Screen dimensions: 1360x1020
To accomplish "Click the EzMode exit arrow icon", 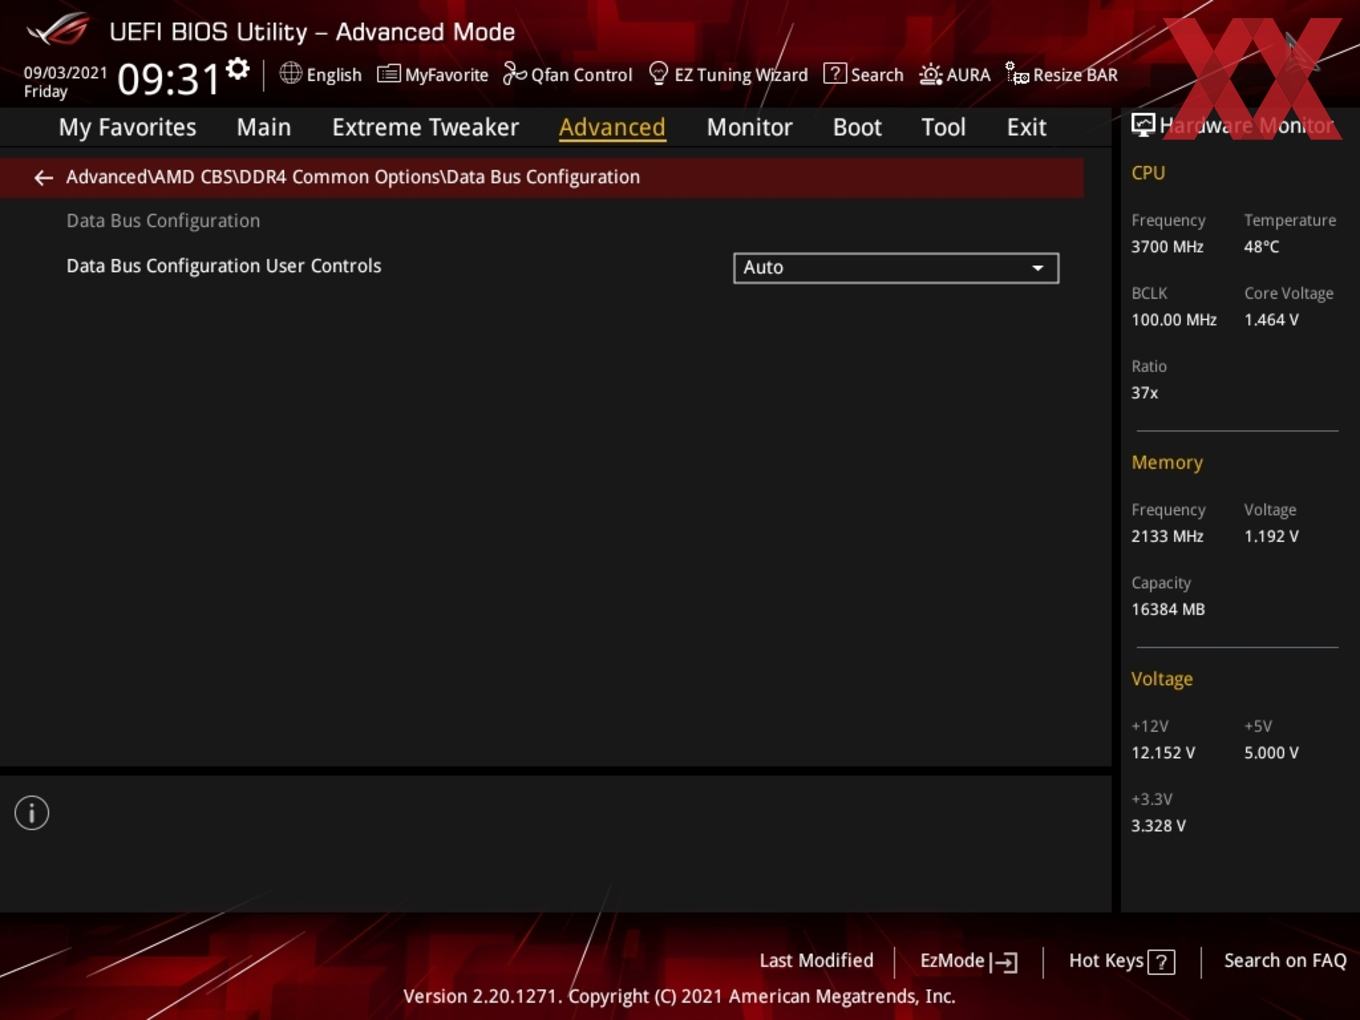I will click(1004, 962).
